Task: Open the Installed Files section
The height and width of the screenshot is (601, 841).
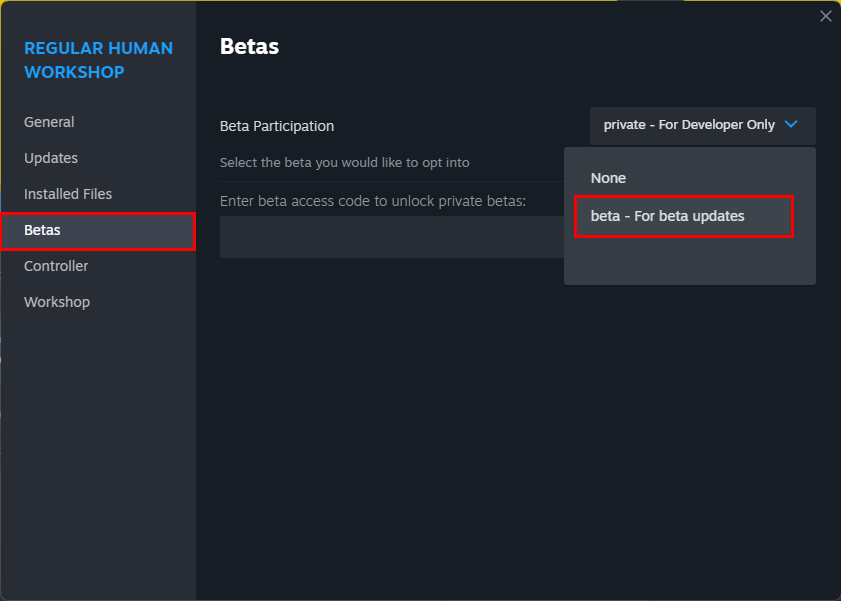Action: pos(67,193)
